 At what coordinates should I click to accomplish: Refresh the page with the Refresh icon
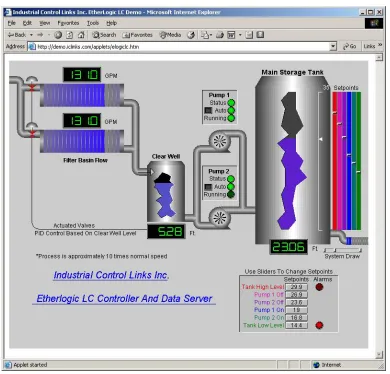pos(69,35)
